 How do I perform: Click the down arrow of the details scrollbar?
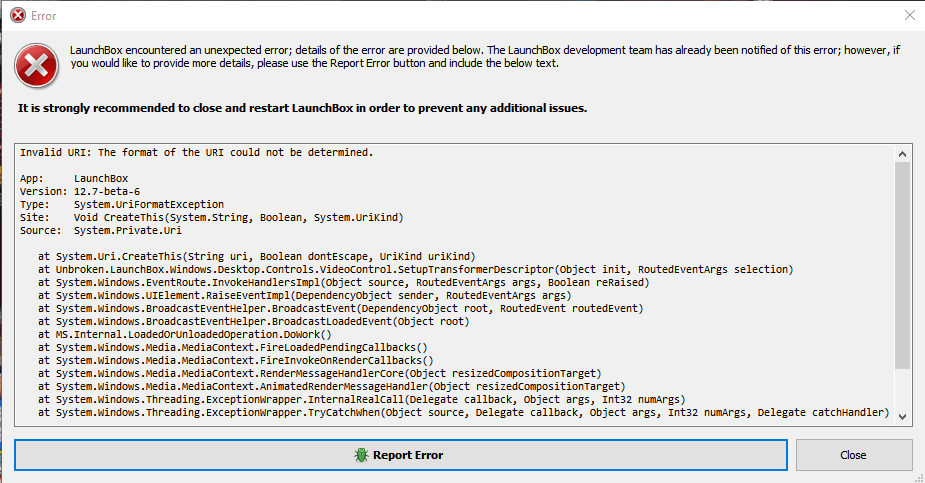point(902,416)
